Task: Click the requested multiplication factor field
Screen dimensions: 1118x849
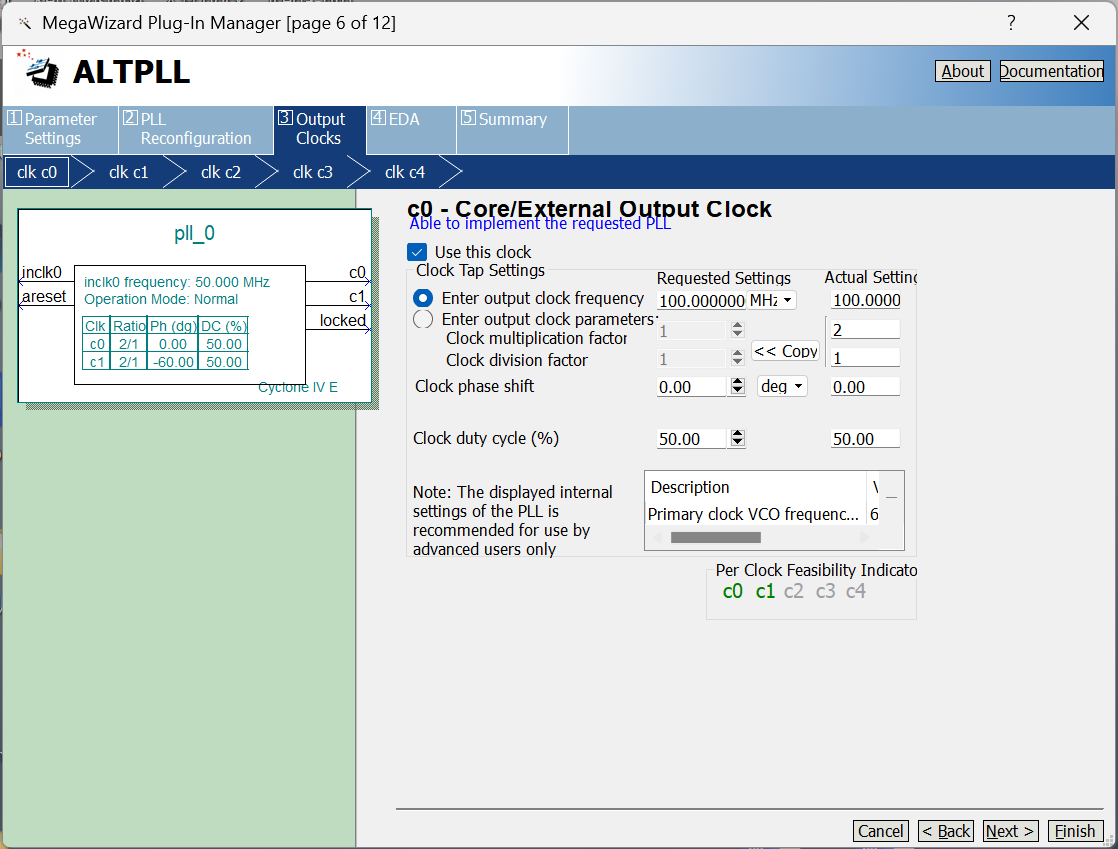Action: pyautogui.click(x=692, y=331)
